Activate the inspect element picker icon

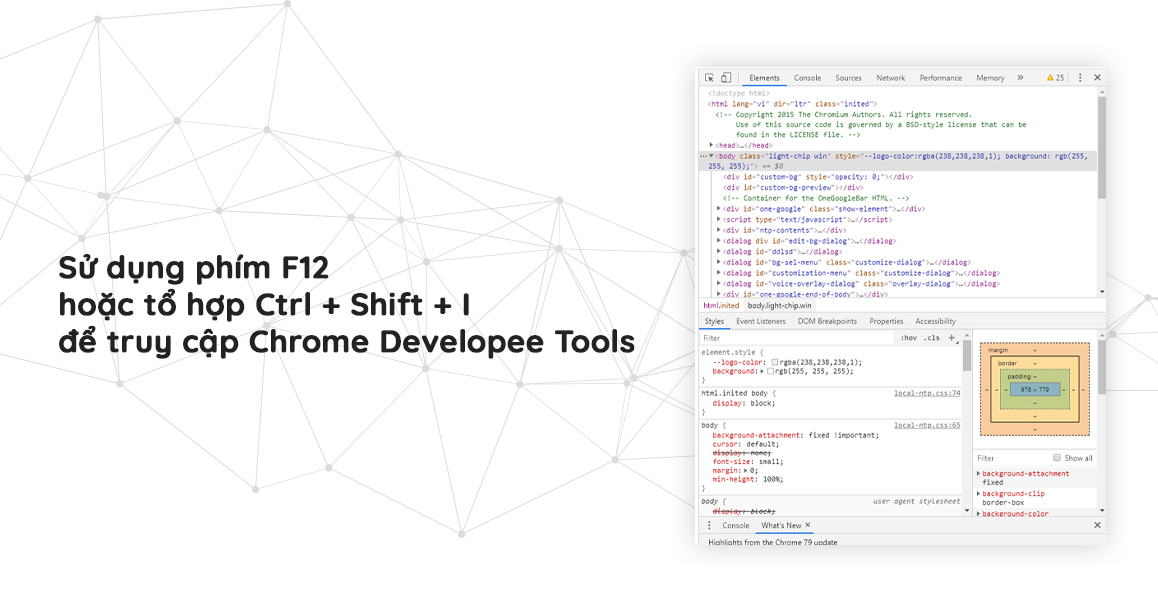point(709,78)
